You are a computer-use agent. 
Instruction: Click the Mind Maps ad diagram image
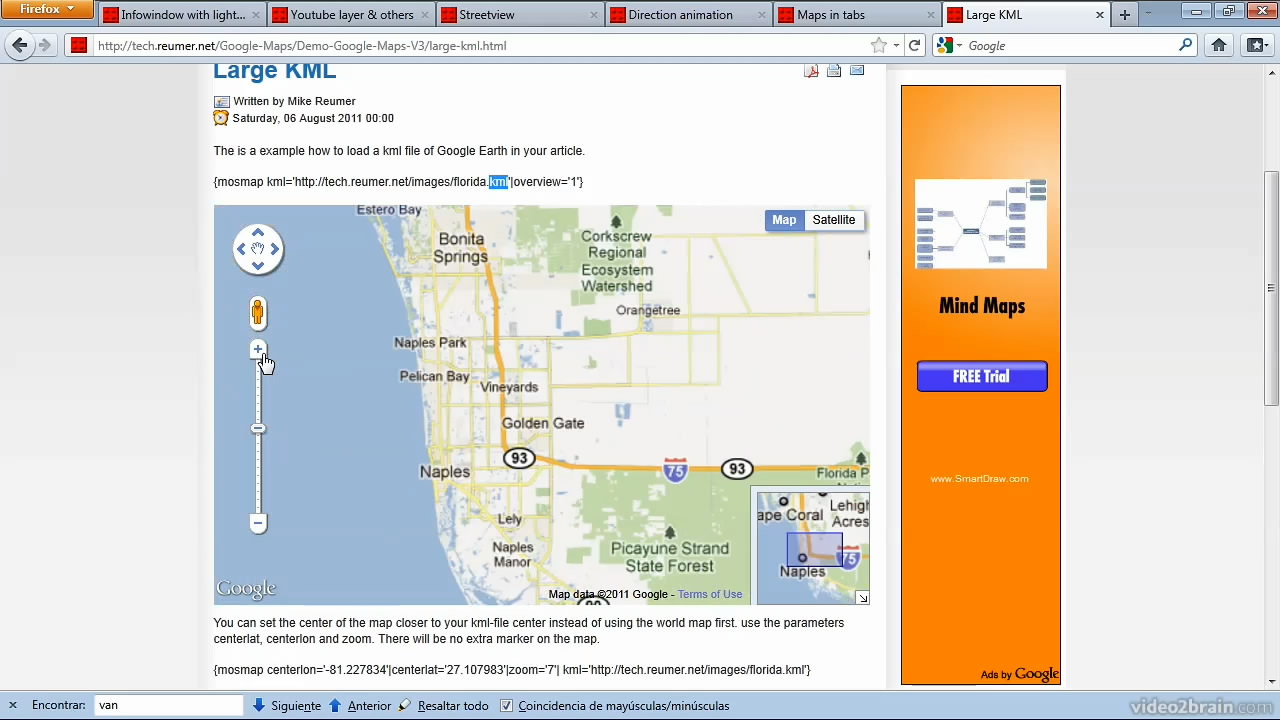pyautogui.click(x=981, y=224)
